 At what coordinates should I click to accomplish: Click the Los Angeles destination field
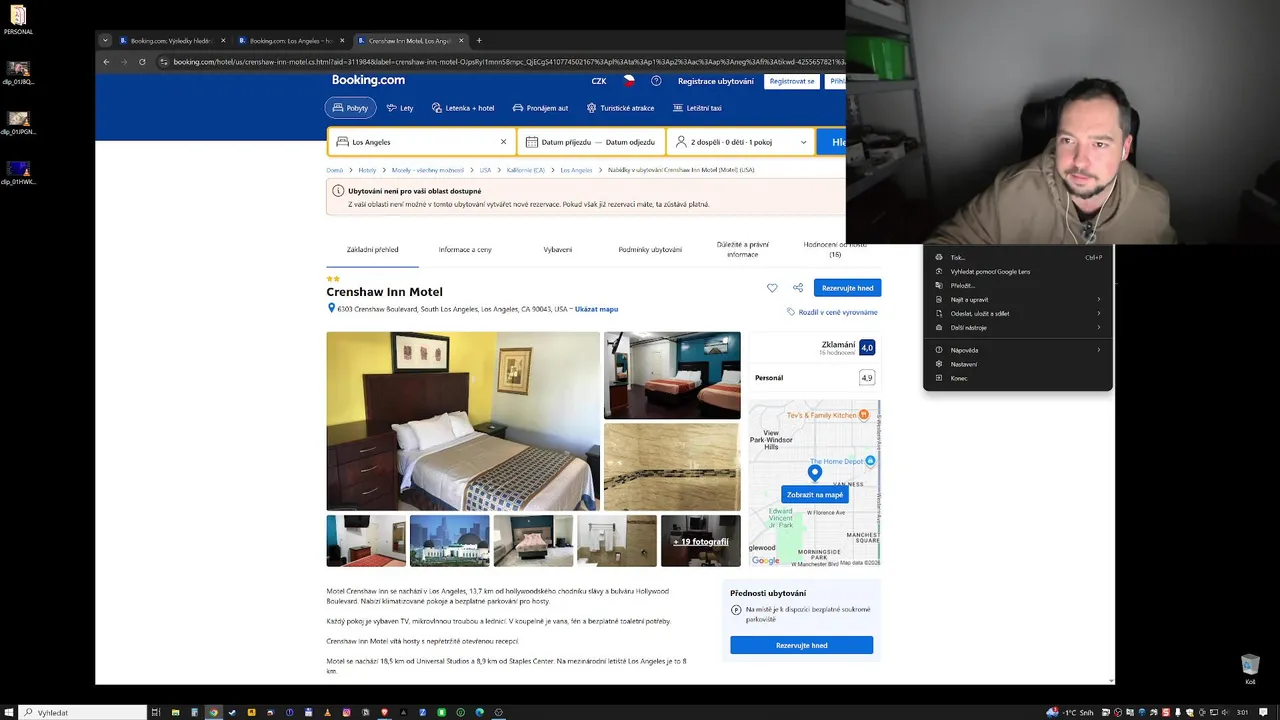coord(422,142)
